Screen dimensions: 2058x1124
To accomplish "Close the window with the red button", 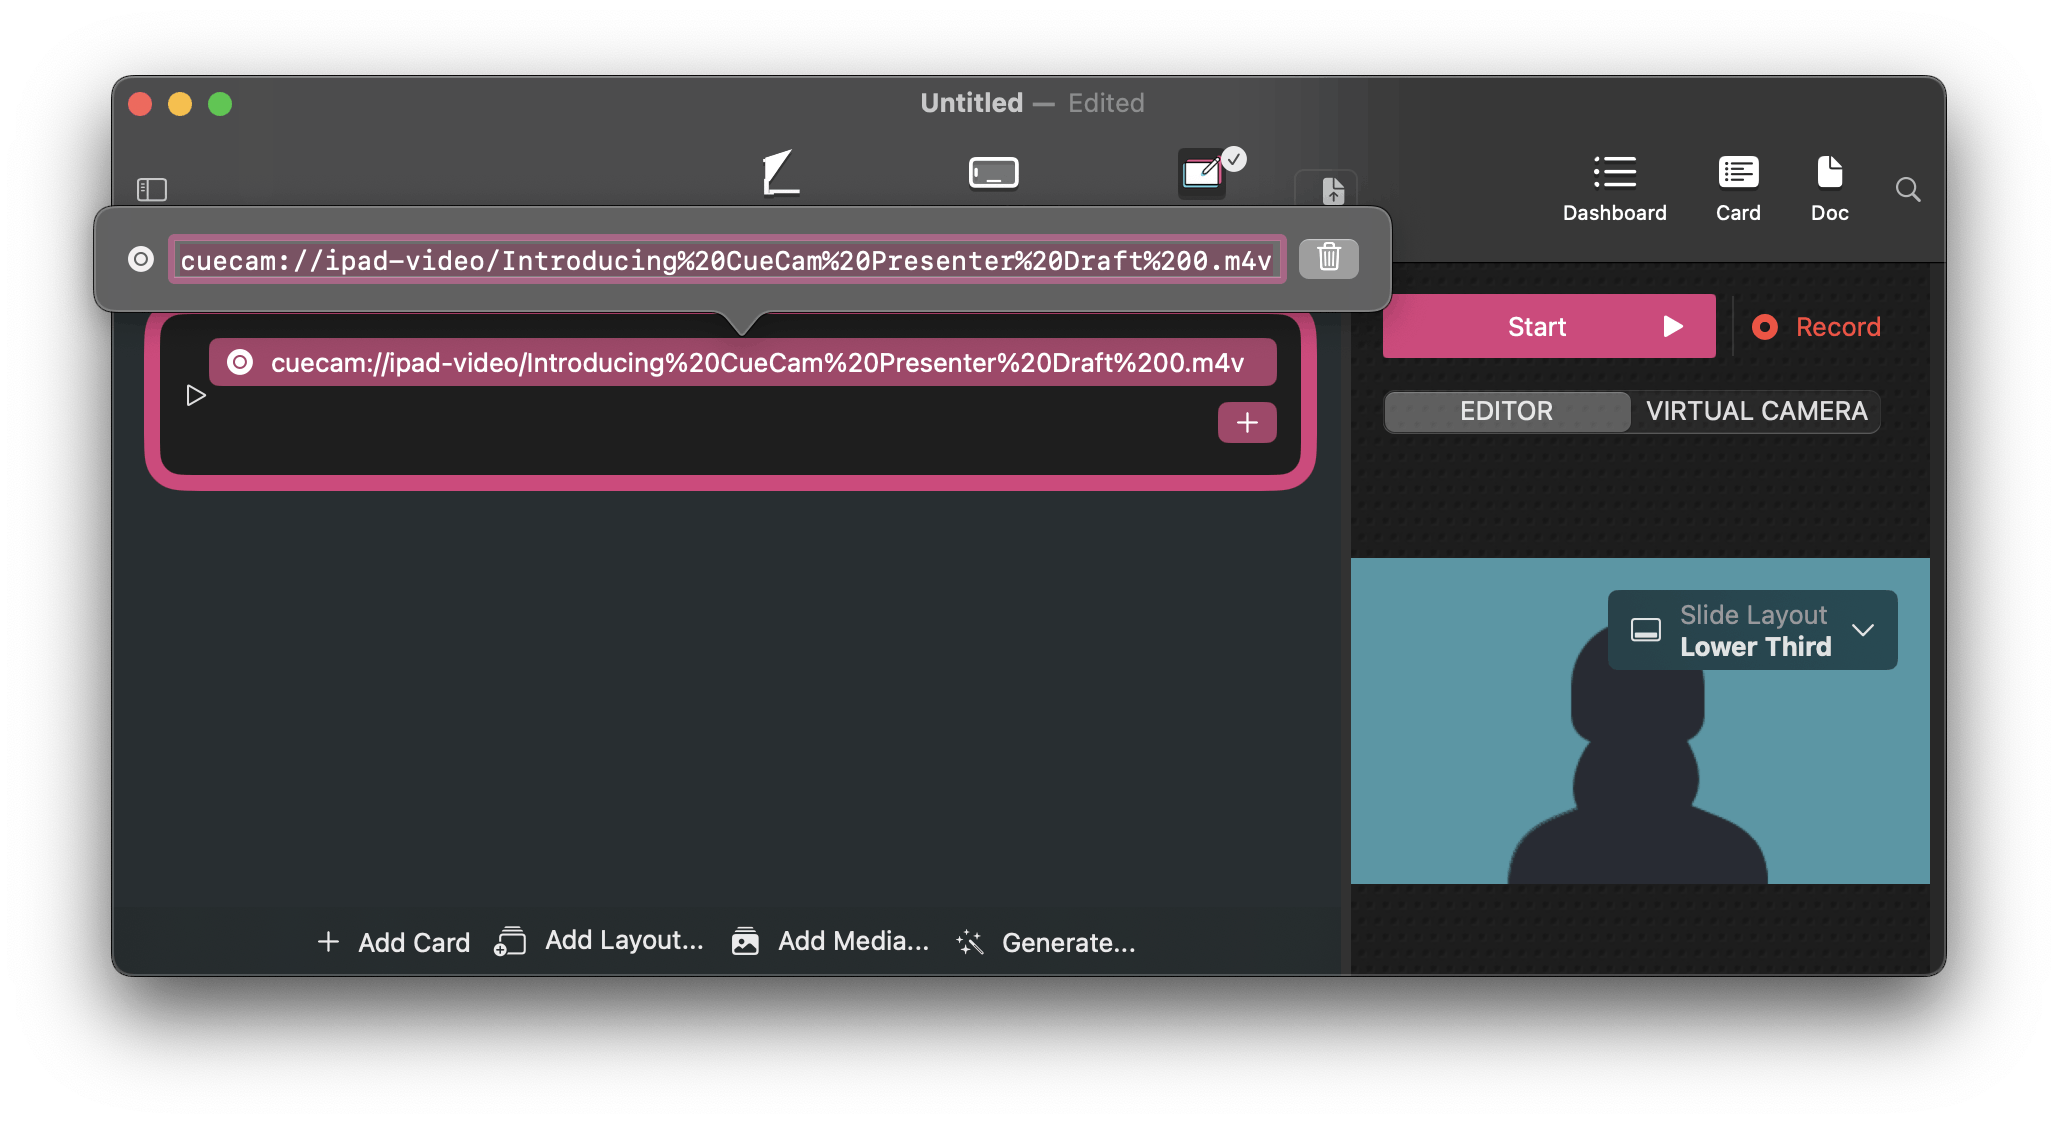I will pyautogui.click(x=140, y=104).
